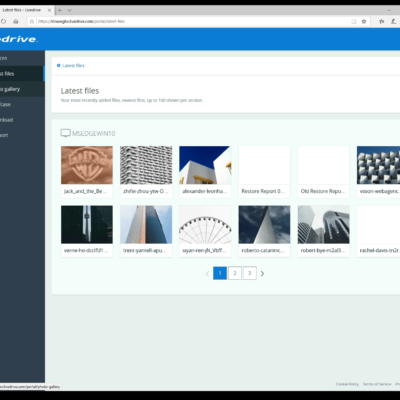The image size is (400, 400).
Task: Click the Latest files breadcrumb bullet icon
Action: tap(59, 66)
